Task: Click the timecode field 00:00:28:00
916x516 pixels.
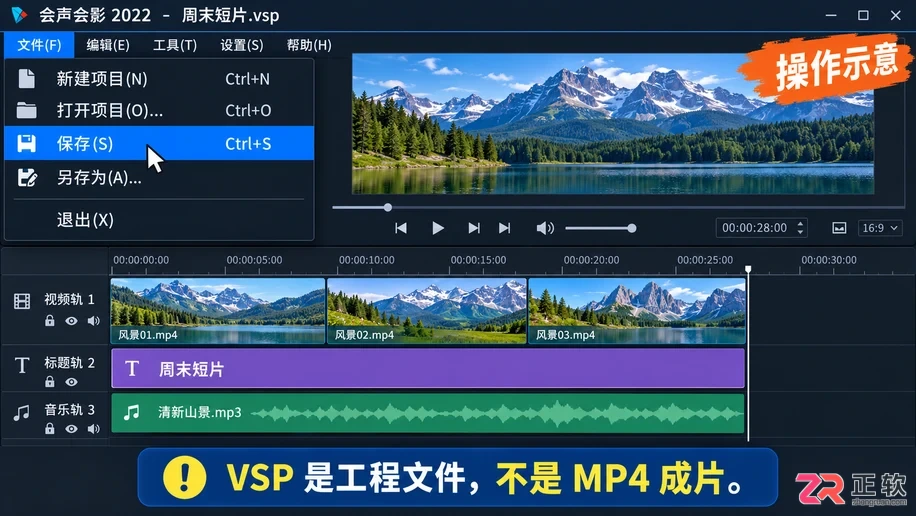Action: tap(755, 228)
